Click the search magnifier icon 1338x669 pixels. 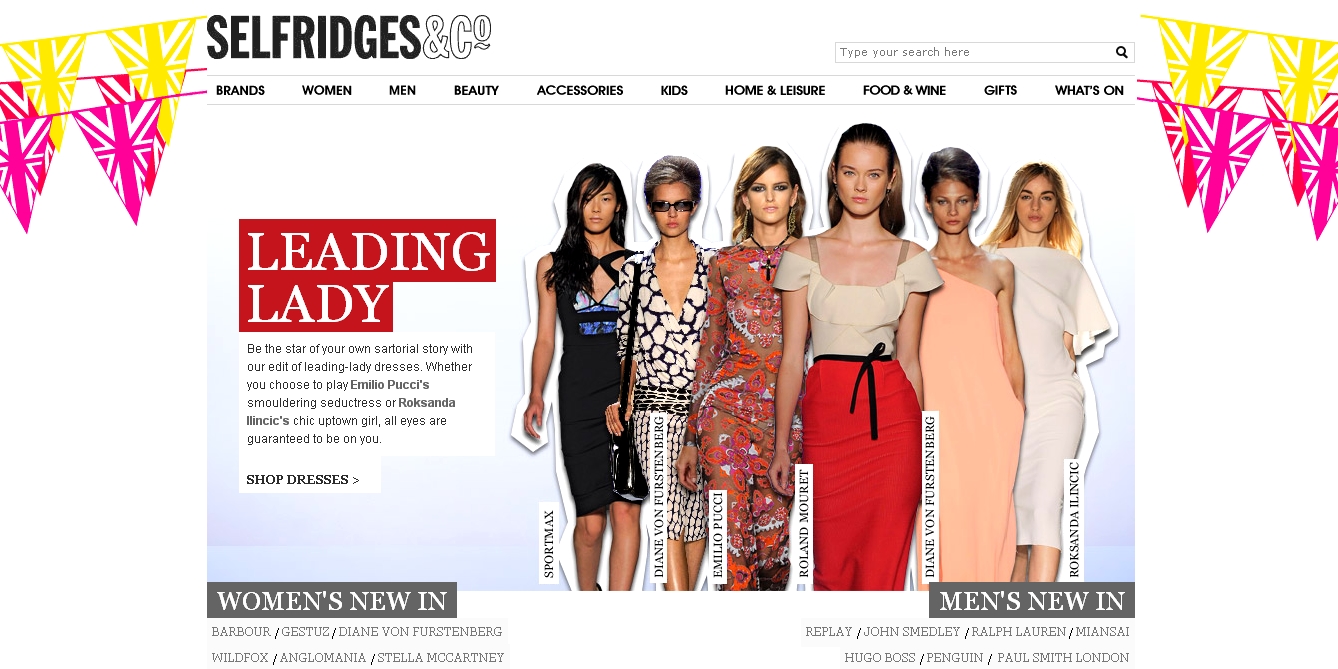click(x=1122, y=52)
